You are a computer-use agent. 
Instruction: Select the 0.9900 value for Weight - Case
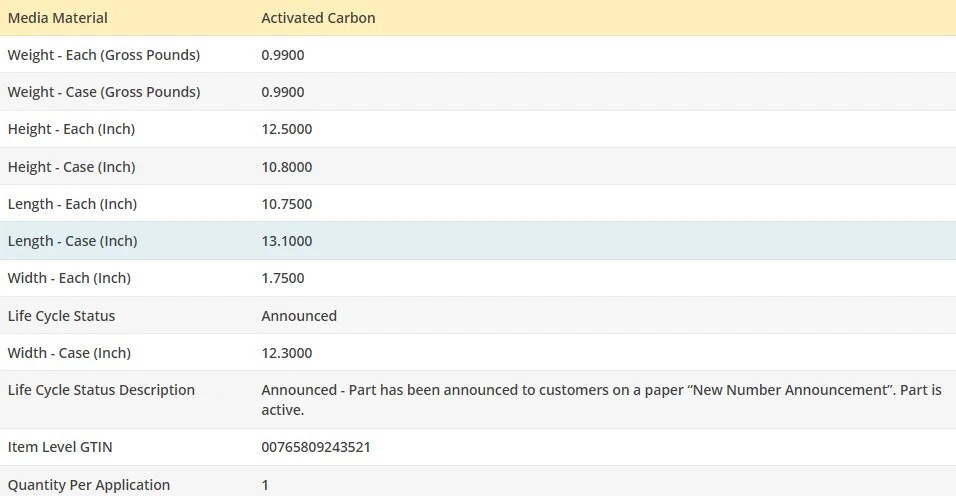tap(283, 92)
